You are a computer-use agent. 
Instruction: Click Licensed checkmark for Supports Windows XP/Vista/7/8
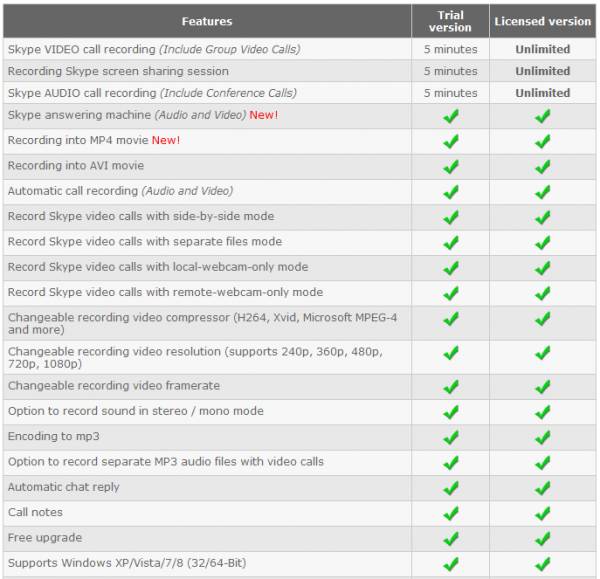[543, 564]
